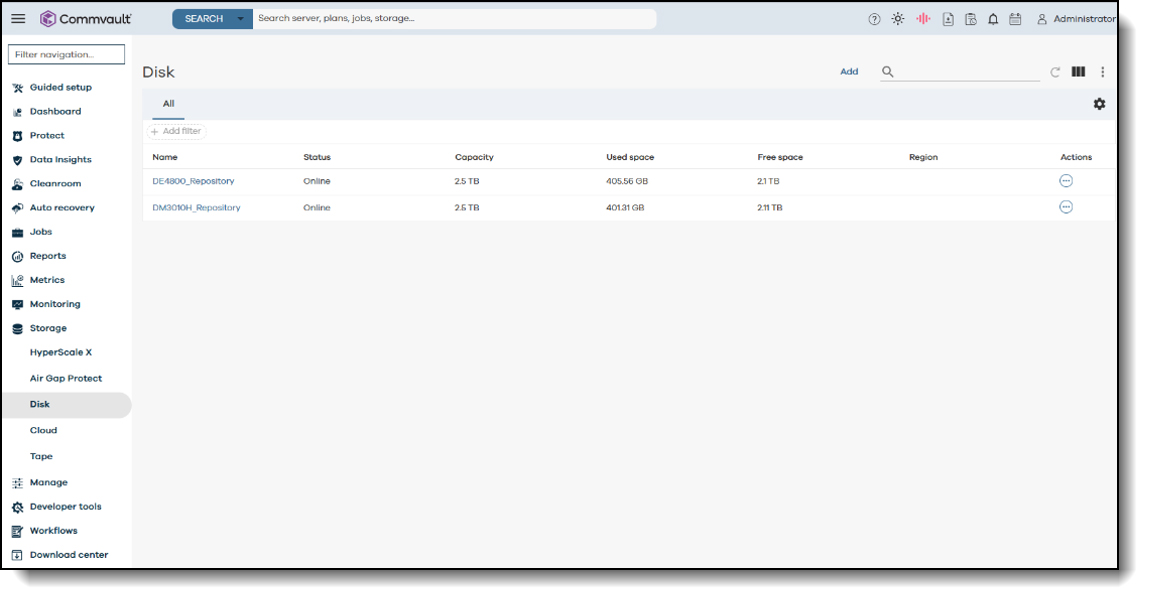Open Dashboard in sidebar
The width and height of the screenshot is (1149, 600).
(x=56, y=111)
